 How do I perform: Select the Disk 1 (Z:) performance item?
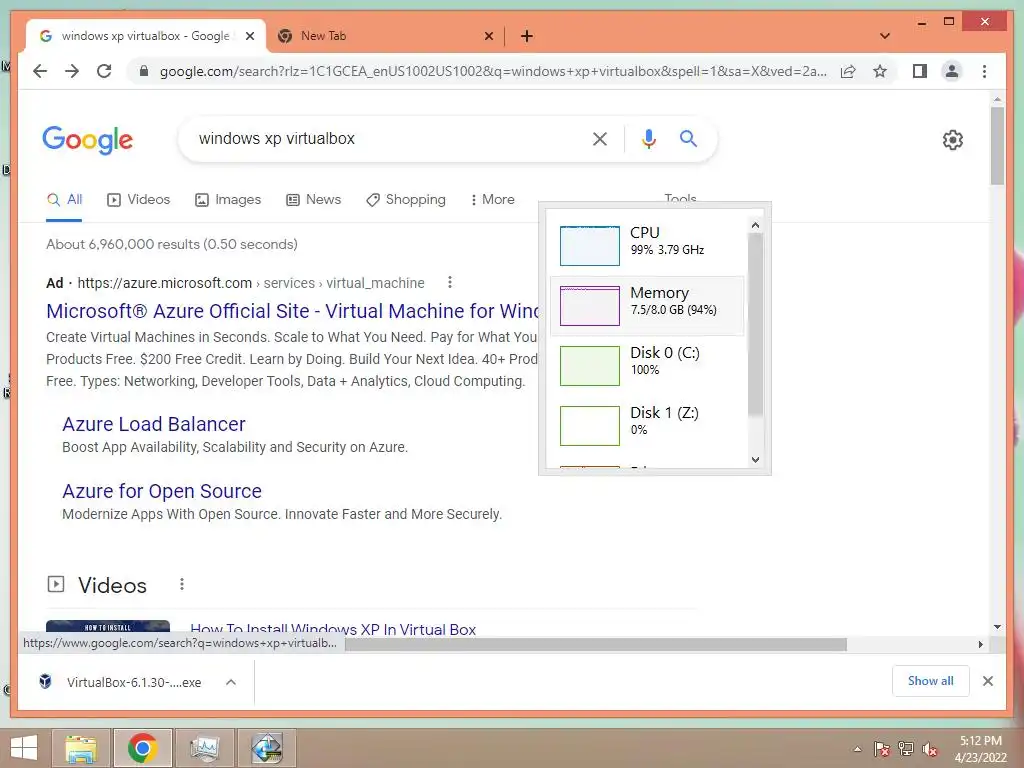pos(647,425)
